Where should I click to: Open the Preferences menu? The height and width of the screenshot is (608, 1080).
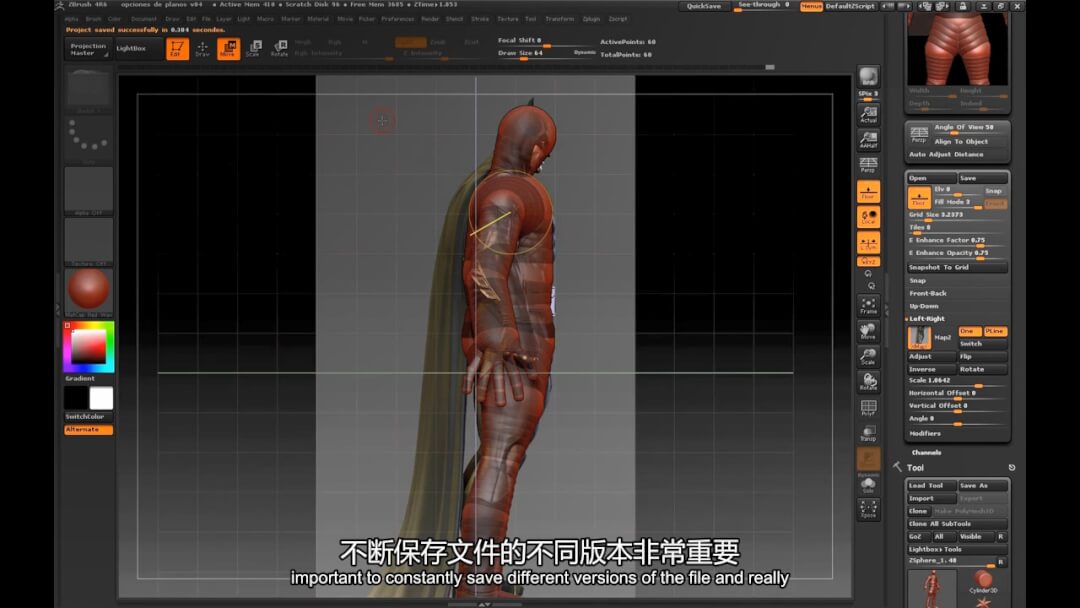click(x=397, y=19)
